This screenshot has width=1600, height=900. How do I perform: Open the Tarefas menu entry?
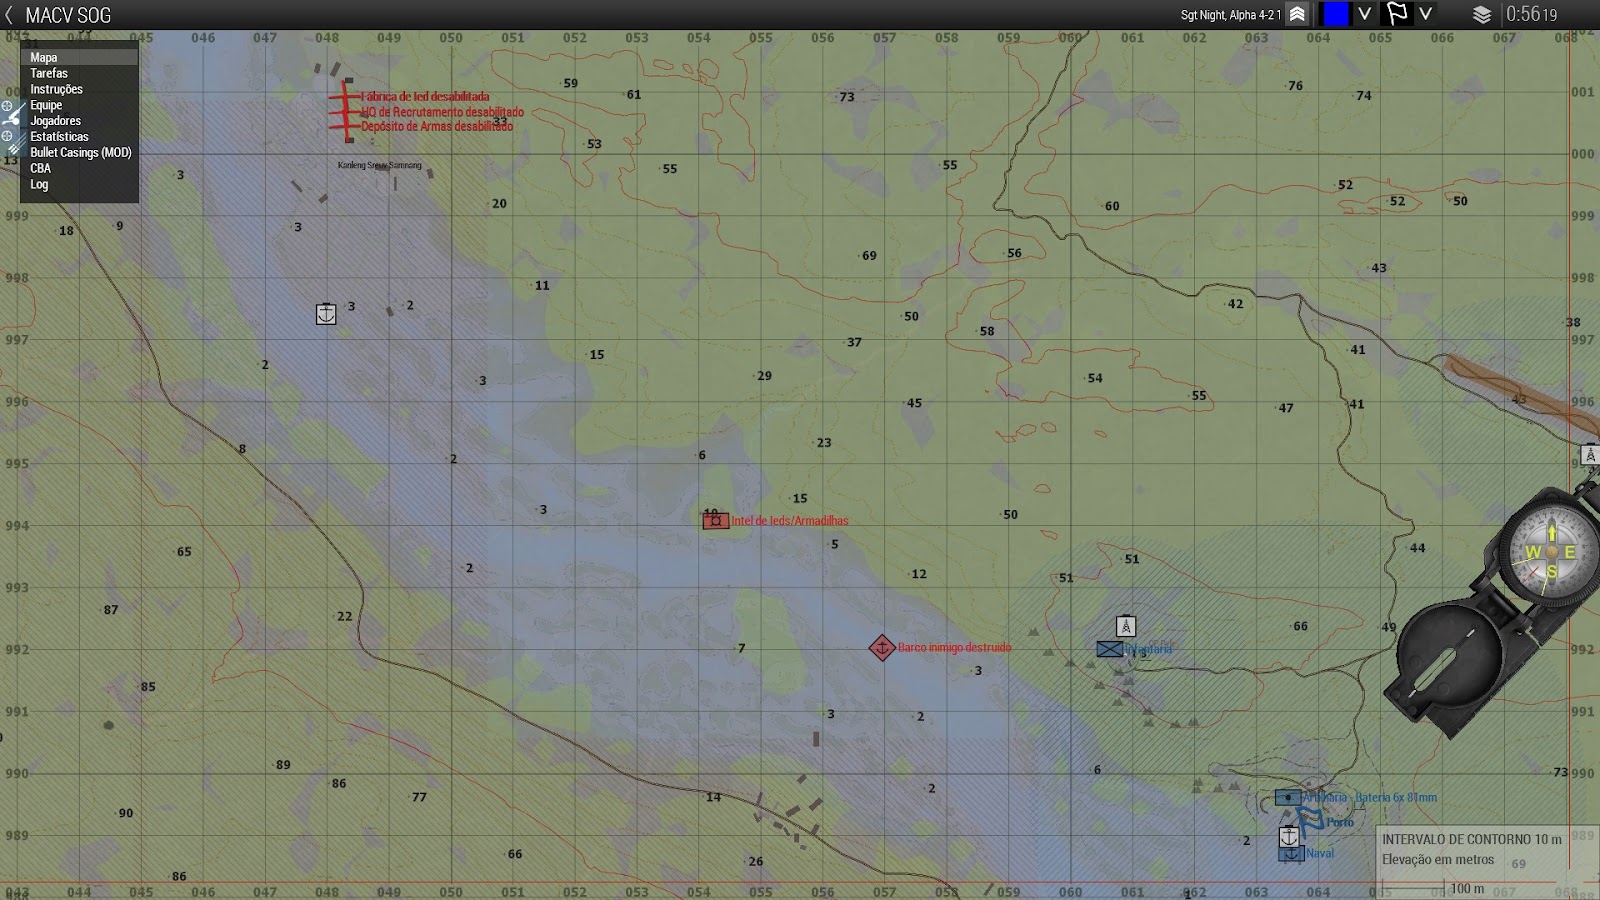pyautogui.click(x=79, y=74)
